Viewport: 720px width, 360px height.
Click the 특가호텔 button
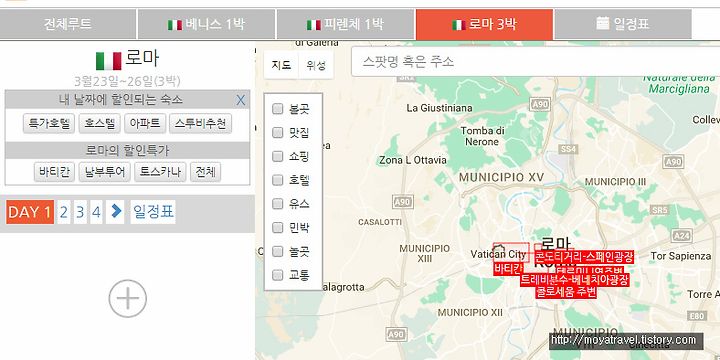pyautogui.click(x=49, y=124)
